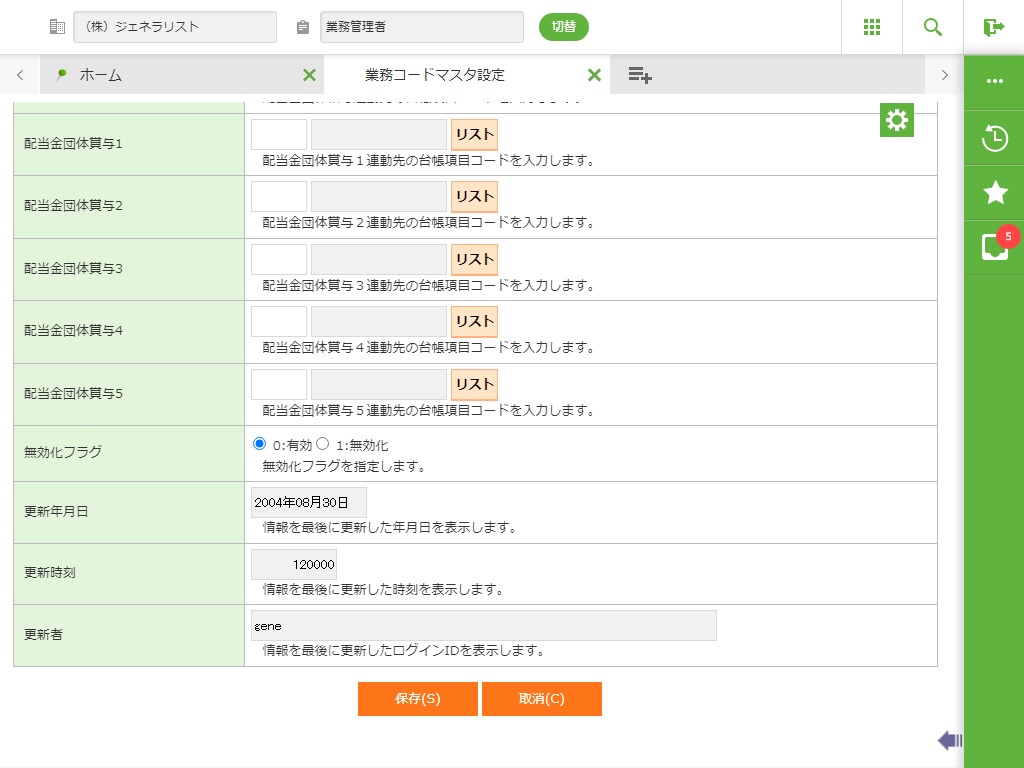The height and width of the screenshot is (768, 1024).
Task: Click the three-dots more icon in sidebar
Action: [x=994, y=81]
